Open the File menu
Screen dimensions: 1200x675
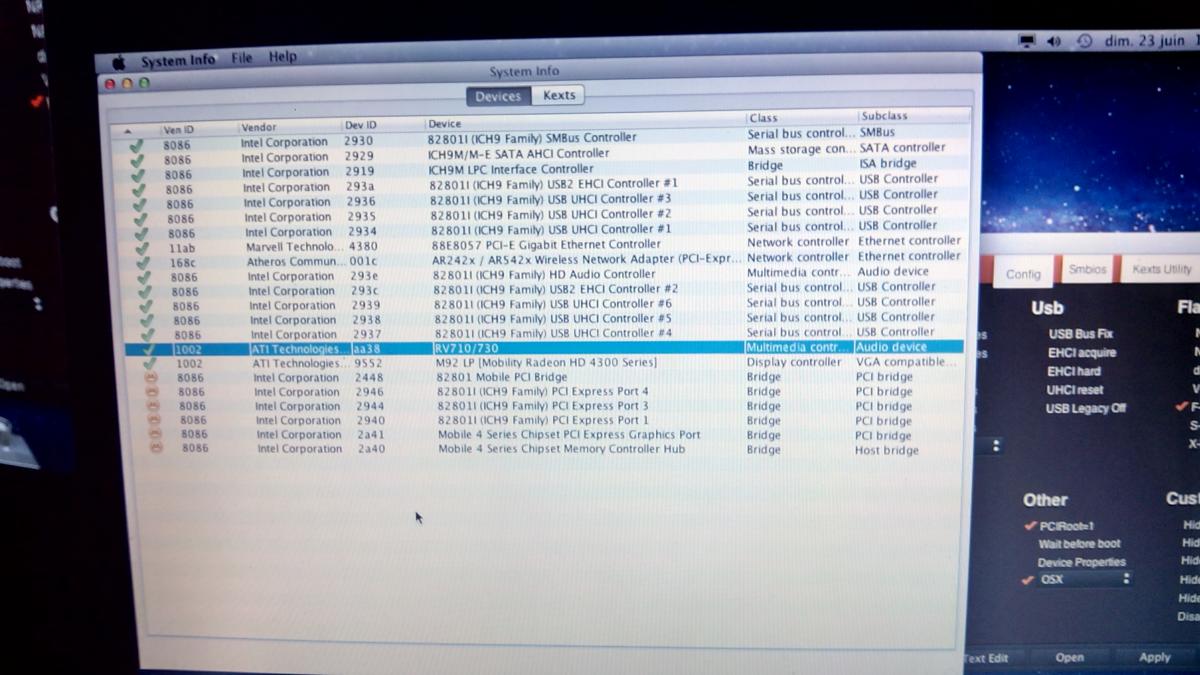(x=242, y=58)
